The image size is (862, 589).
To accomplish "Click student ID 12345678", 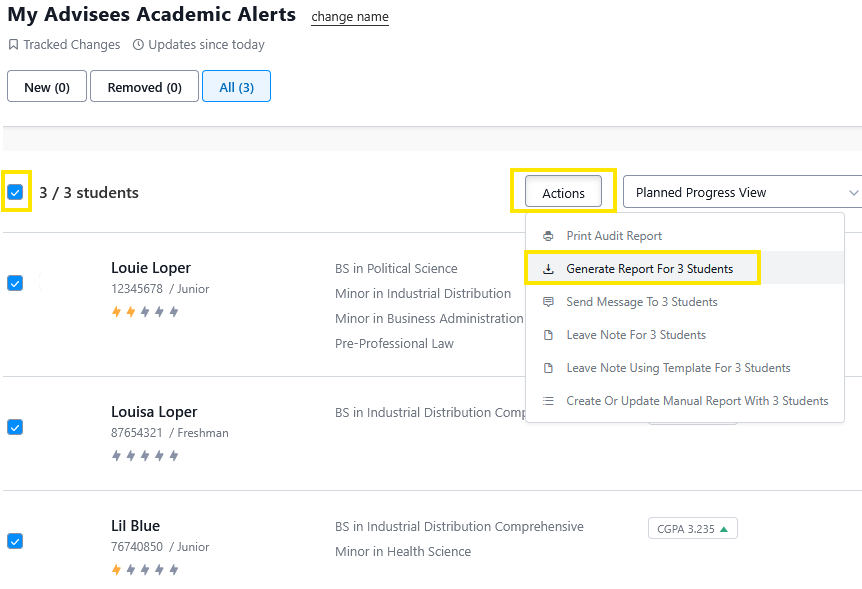I will 137,289.
